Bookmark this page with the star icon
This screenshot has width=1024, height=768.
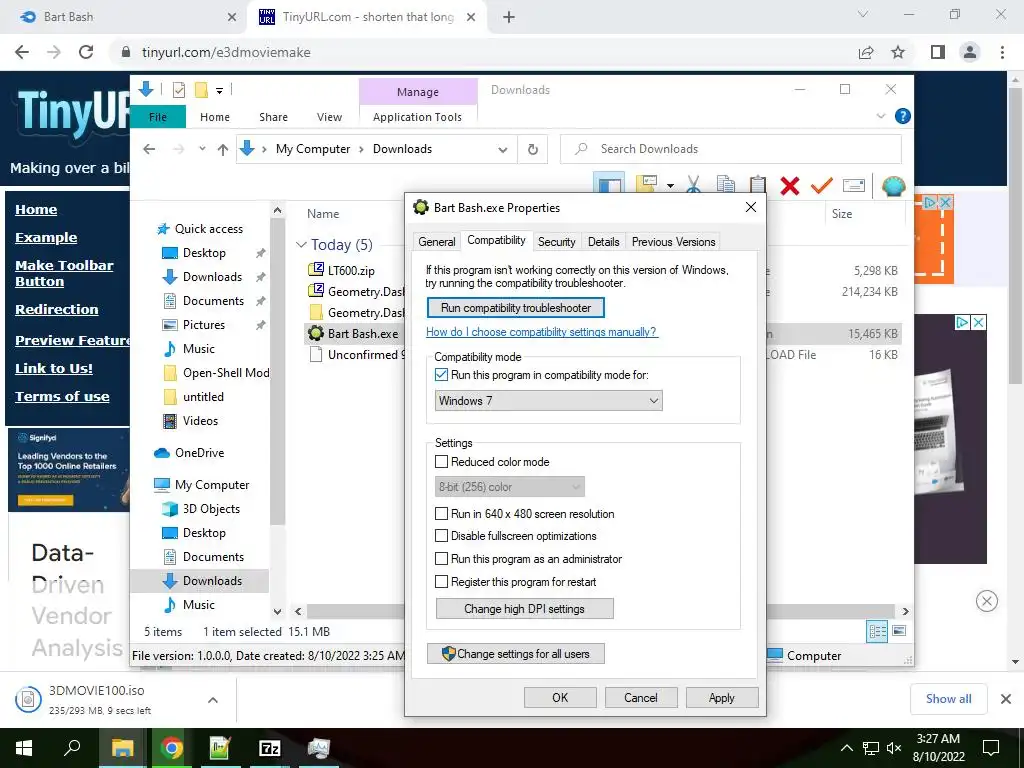(x=898, y=52)
